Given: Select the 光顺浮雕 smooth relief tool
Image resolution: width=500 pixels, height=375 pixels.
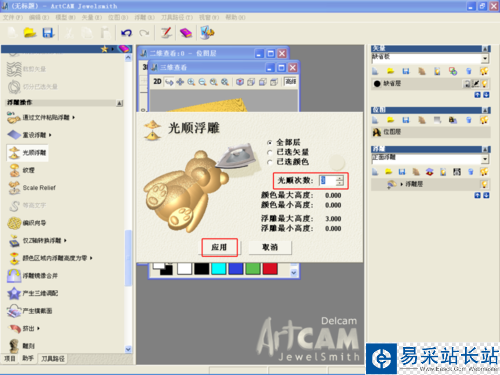Looking at the screenshot, I should click(x=27, y=153).
